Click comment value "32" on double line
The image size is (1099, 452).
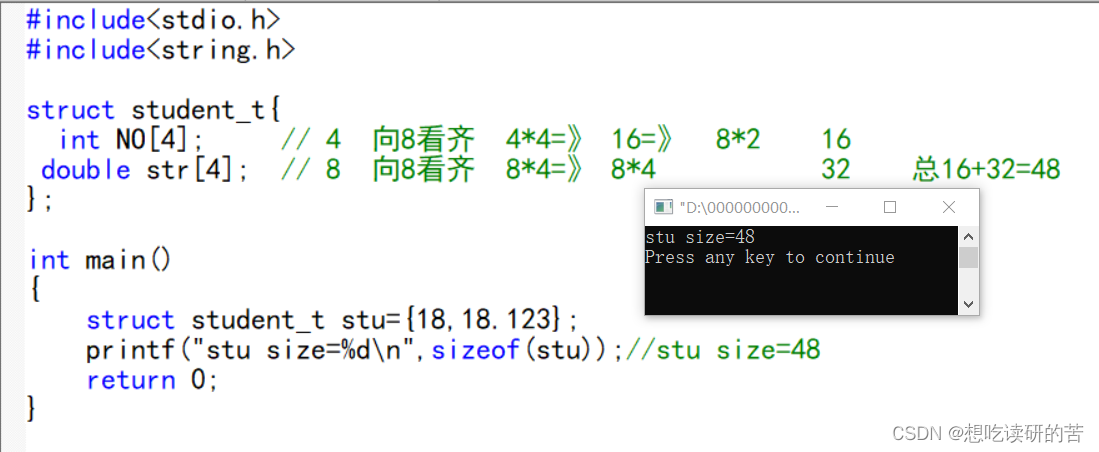click(835, 170)
